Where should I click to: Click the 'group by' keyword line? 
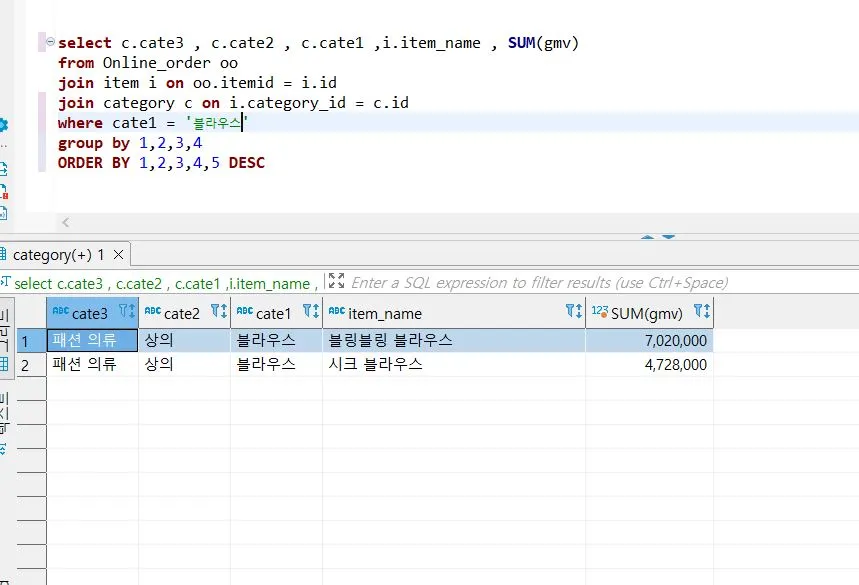[x=94, y=143]
